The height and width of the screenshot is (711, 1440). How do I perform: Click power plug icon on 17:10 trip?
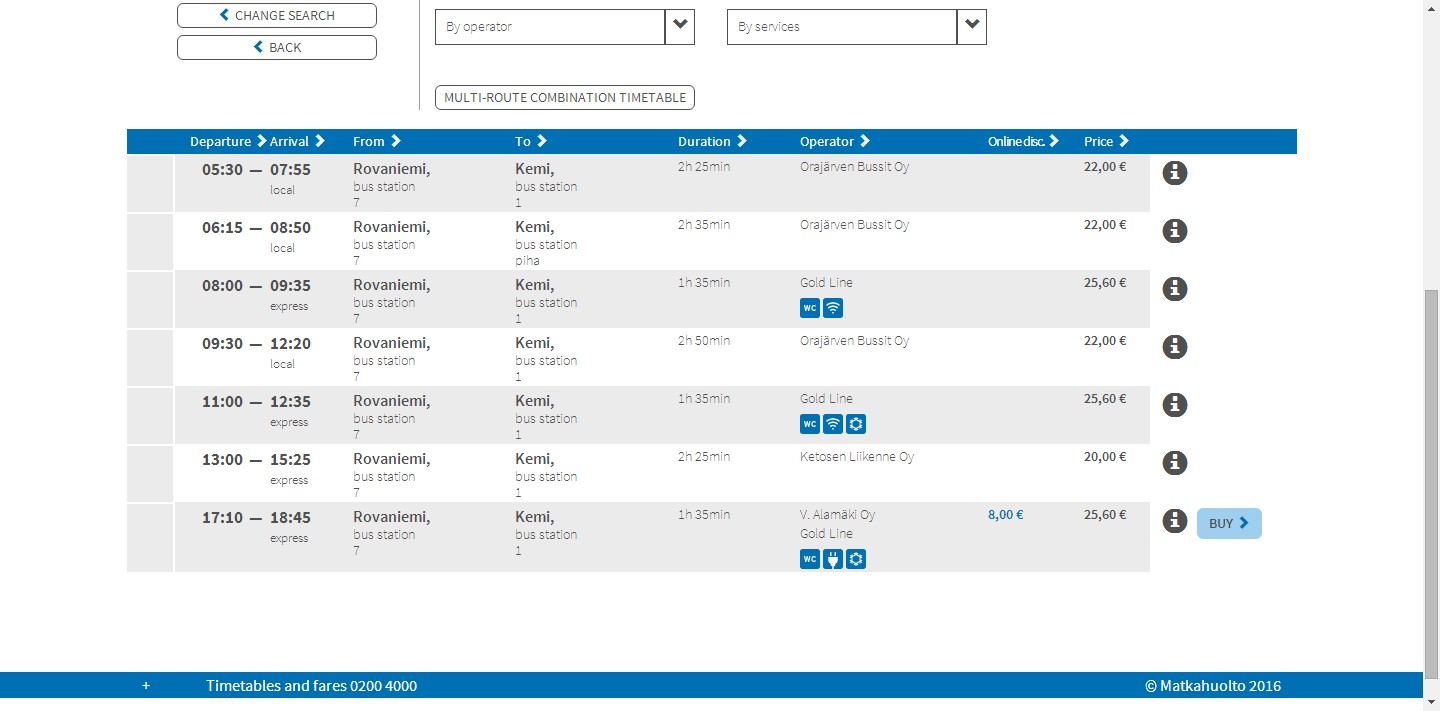pos(833,559)
